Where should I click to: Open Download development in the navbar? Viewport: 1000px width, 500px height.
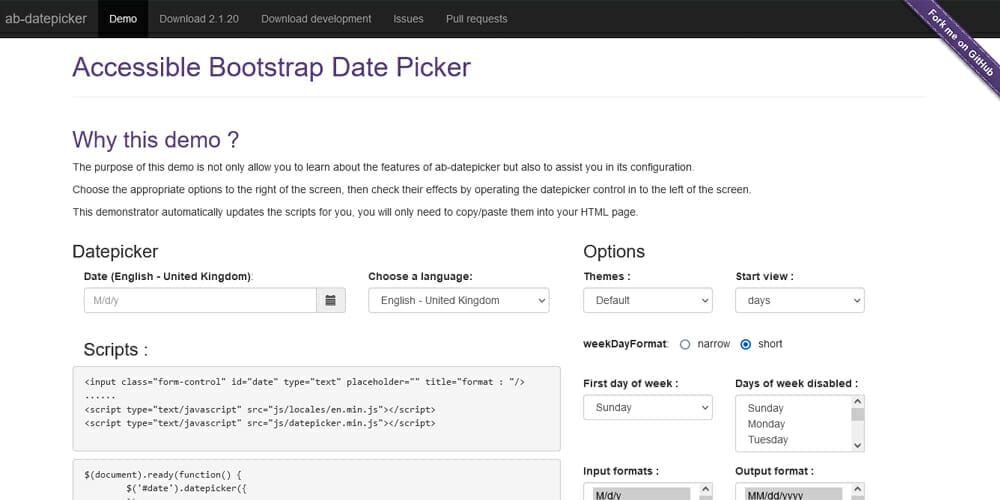(x=316, y=18)
